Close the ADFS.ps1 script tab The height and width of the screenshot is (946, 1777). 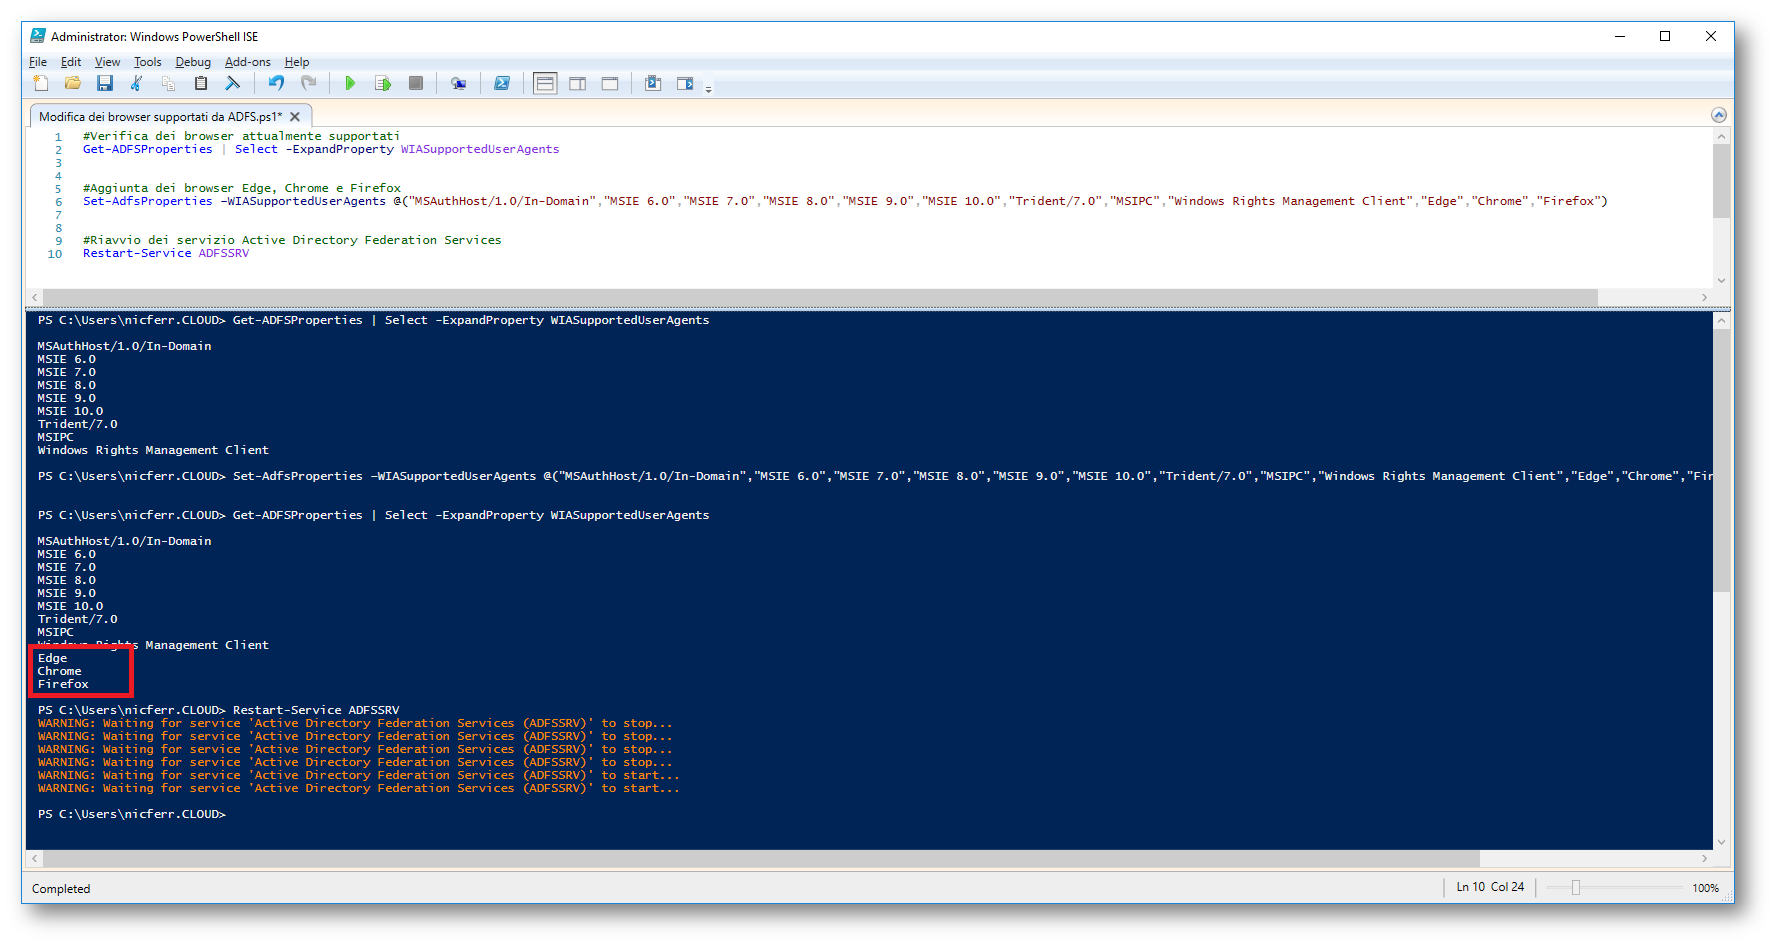295,117
